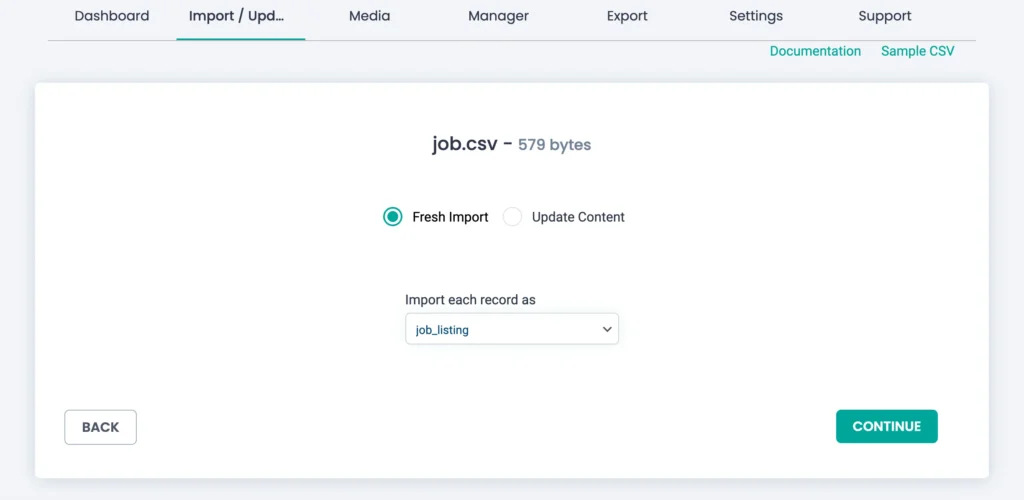Open the Documentation link
The image size is (1024, 500).
815,51
